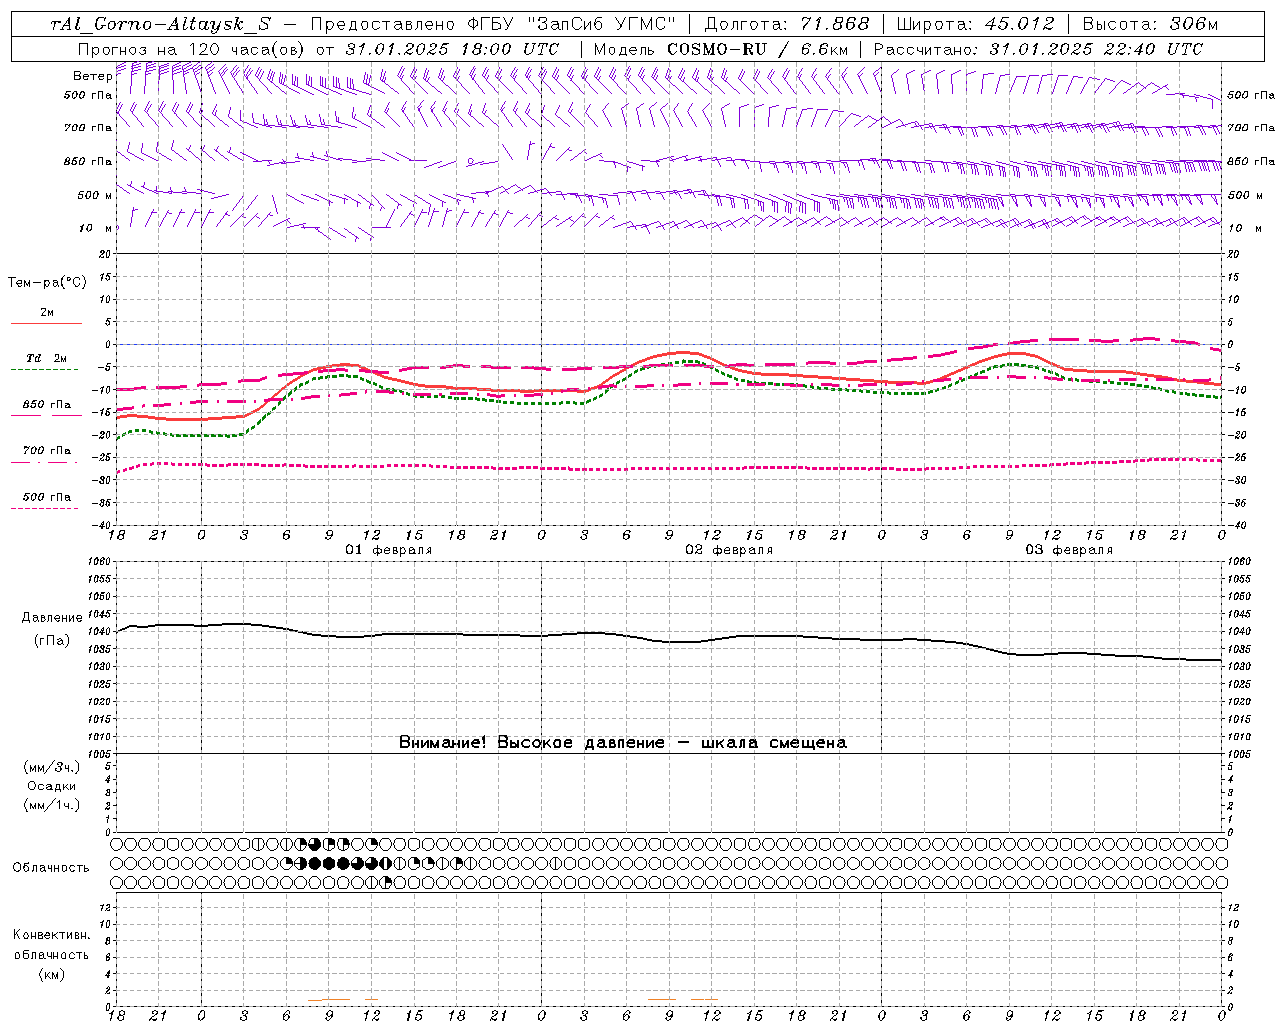This screenshot has width=1280, height=1024.
Task: Click the Конвективн. label
Action: pyautogui.click(x=51, y=935)
